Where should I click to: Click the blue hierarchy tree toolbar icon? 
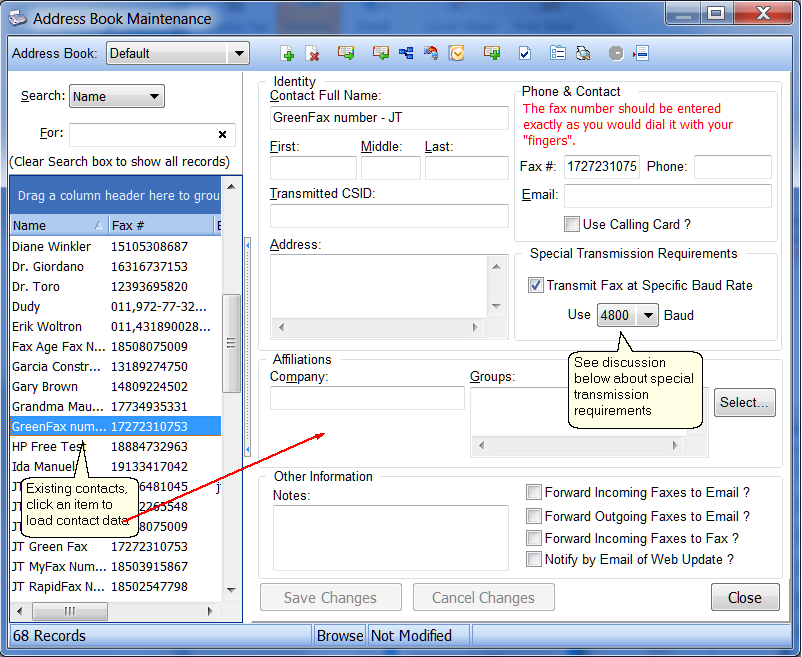[x=406, y=54]
